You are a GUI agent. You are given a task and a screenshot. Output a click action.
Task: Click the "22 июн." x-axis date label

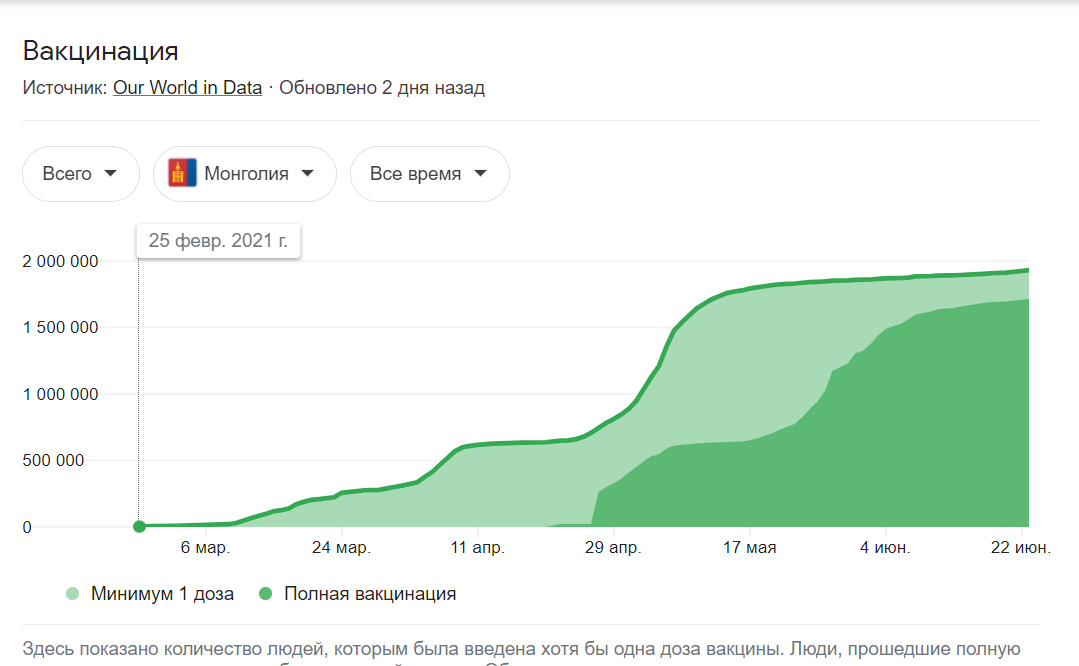click(x=1020, y=548)
